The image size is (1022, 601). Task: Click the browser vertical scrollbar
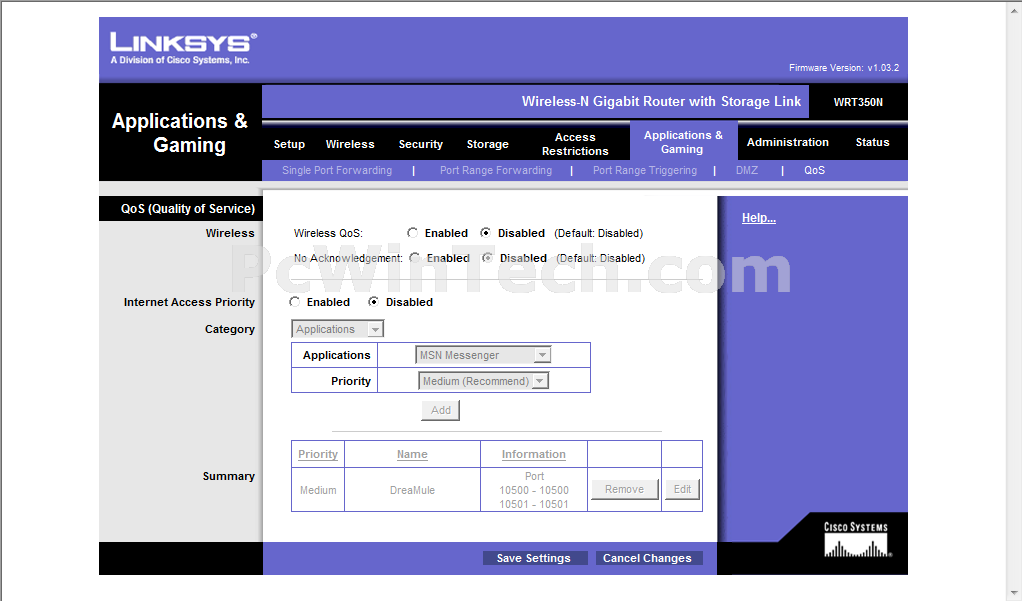click(x=1015, y=300)
